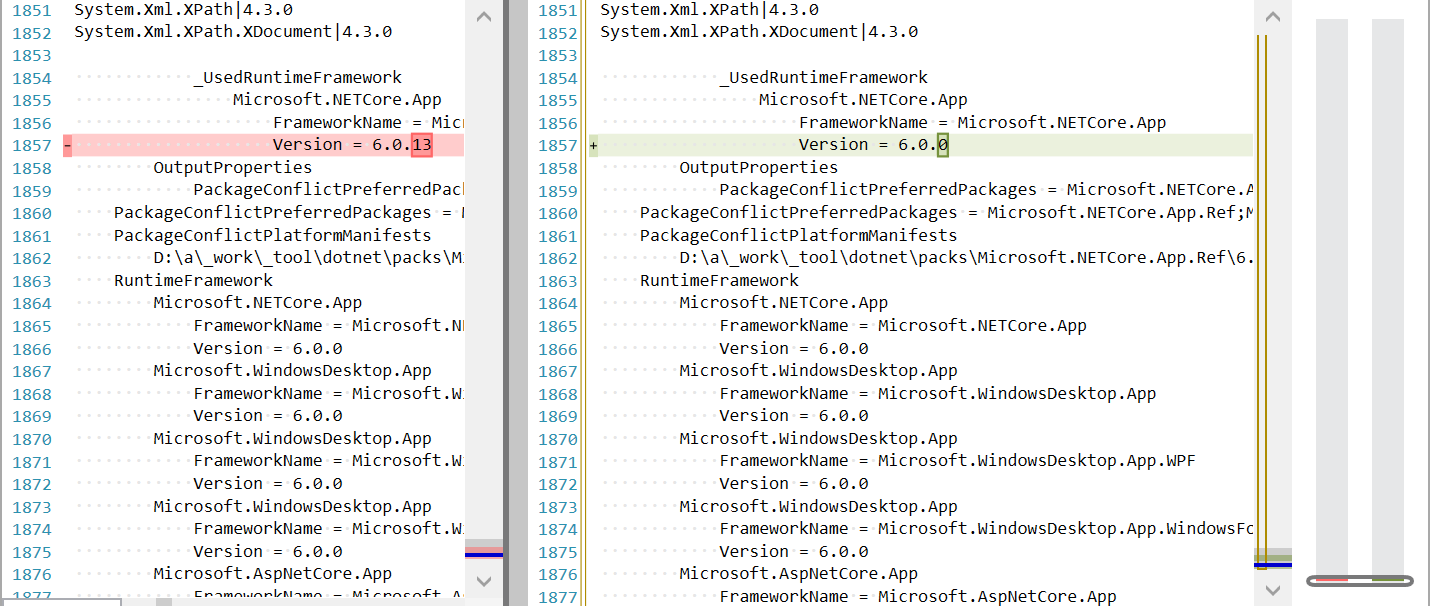Click the up chevron on the right pane scrollbar
The image size is (1430, 606).
point(1272,16)
